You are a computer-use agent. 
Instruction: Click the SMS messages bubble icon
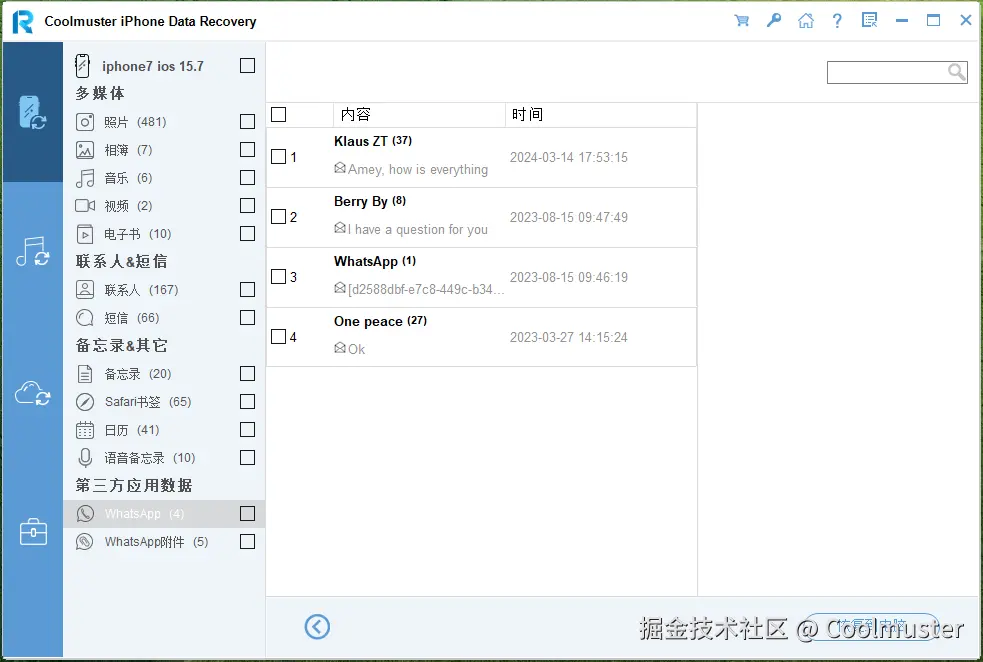[85, 318]
